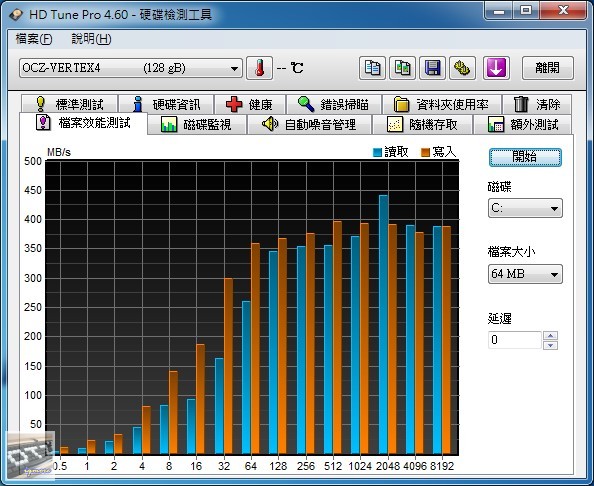Maximize the HD Tune Pro window
Viewport: 594px width, 486px height.
click(526, 11)
